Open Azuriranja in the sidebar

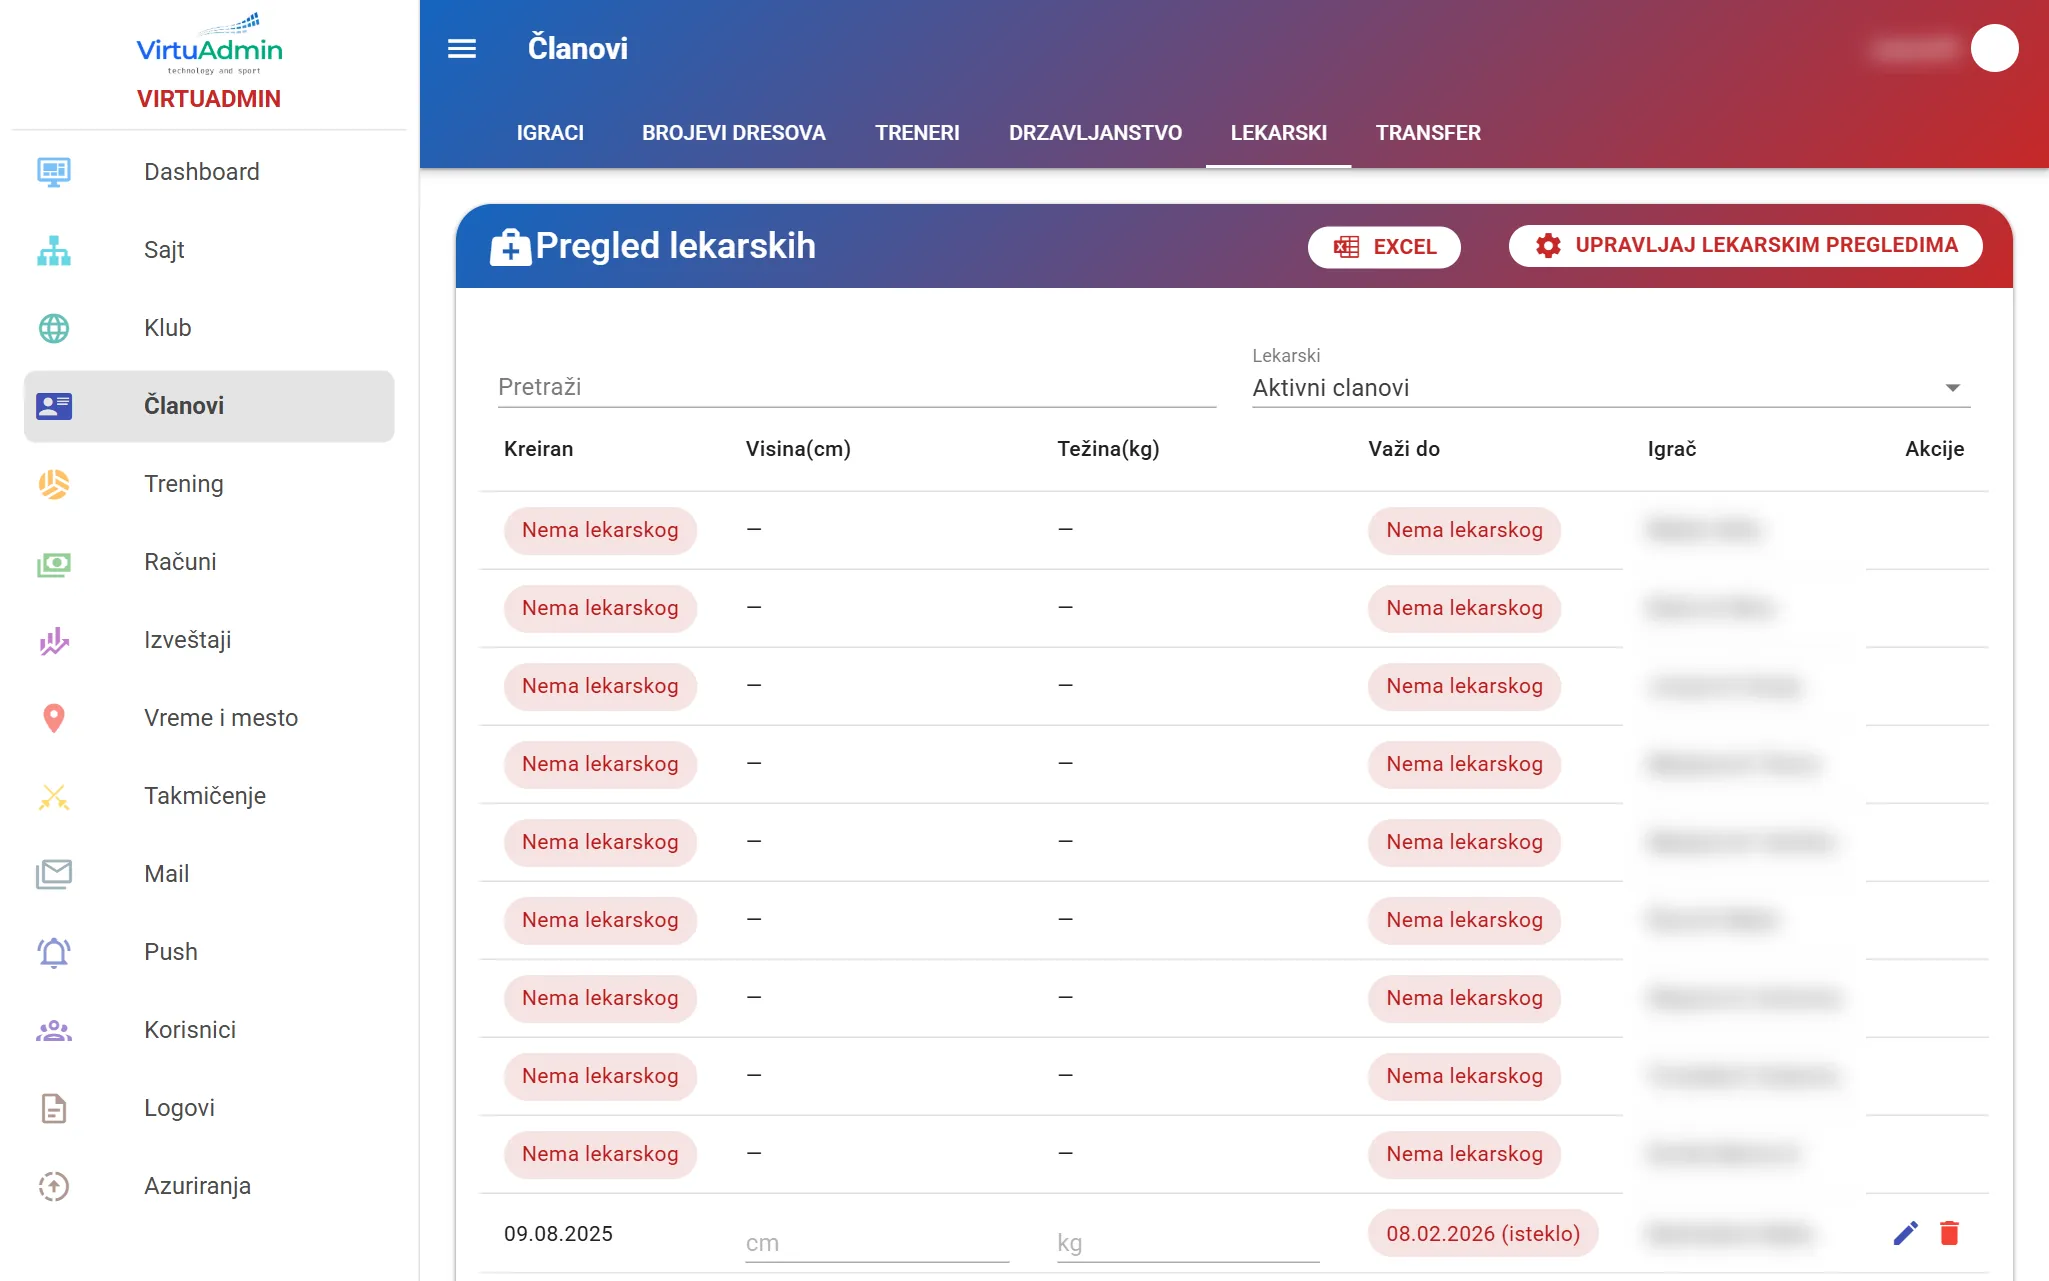coord(209,1186)
